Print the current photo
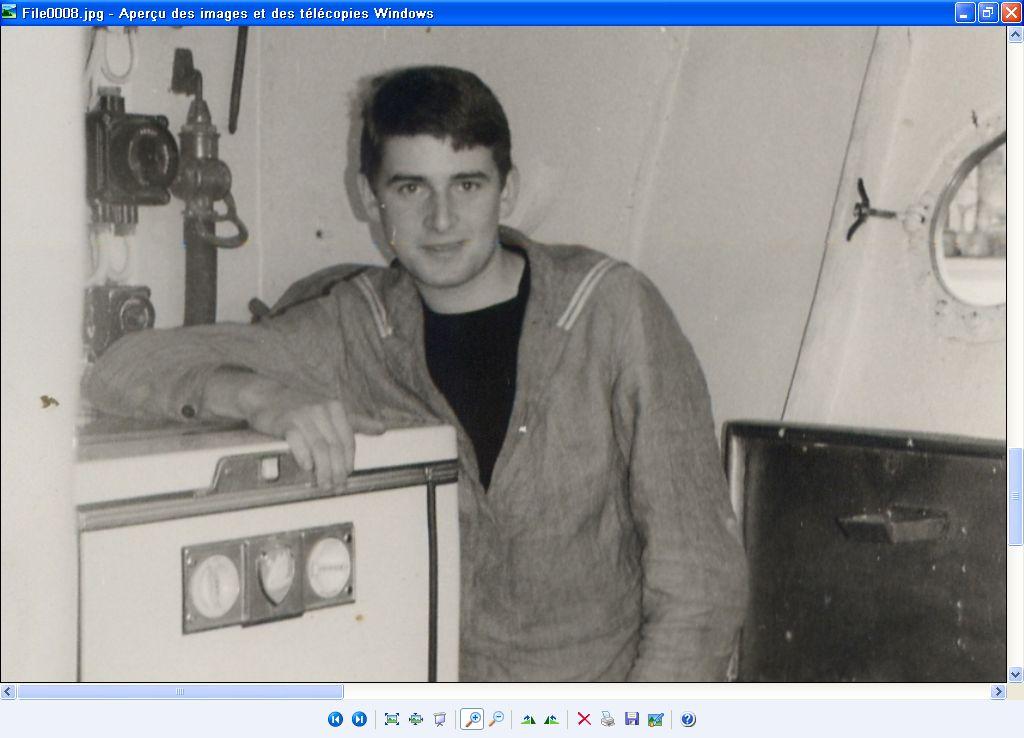The height and width of the screenshot is (738, 1024). point(607,719)
